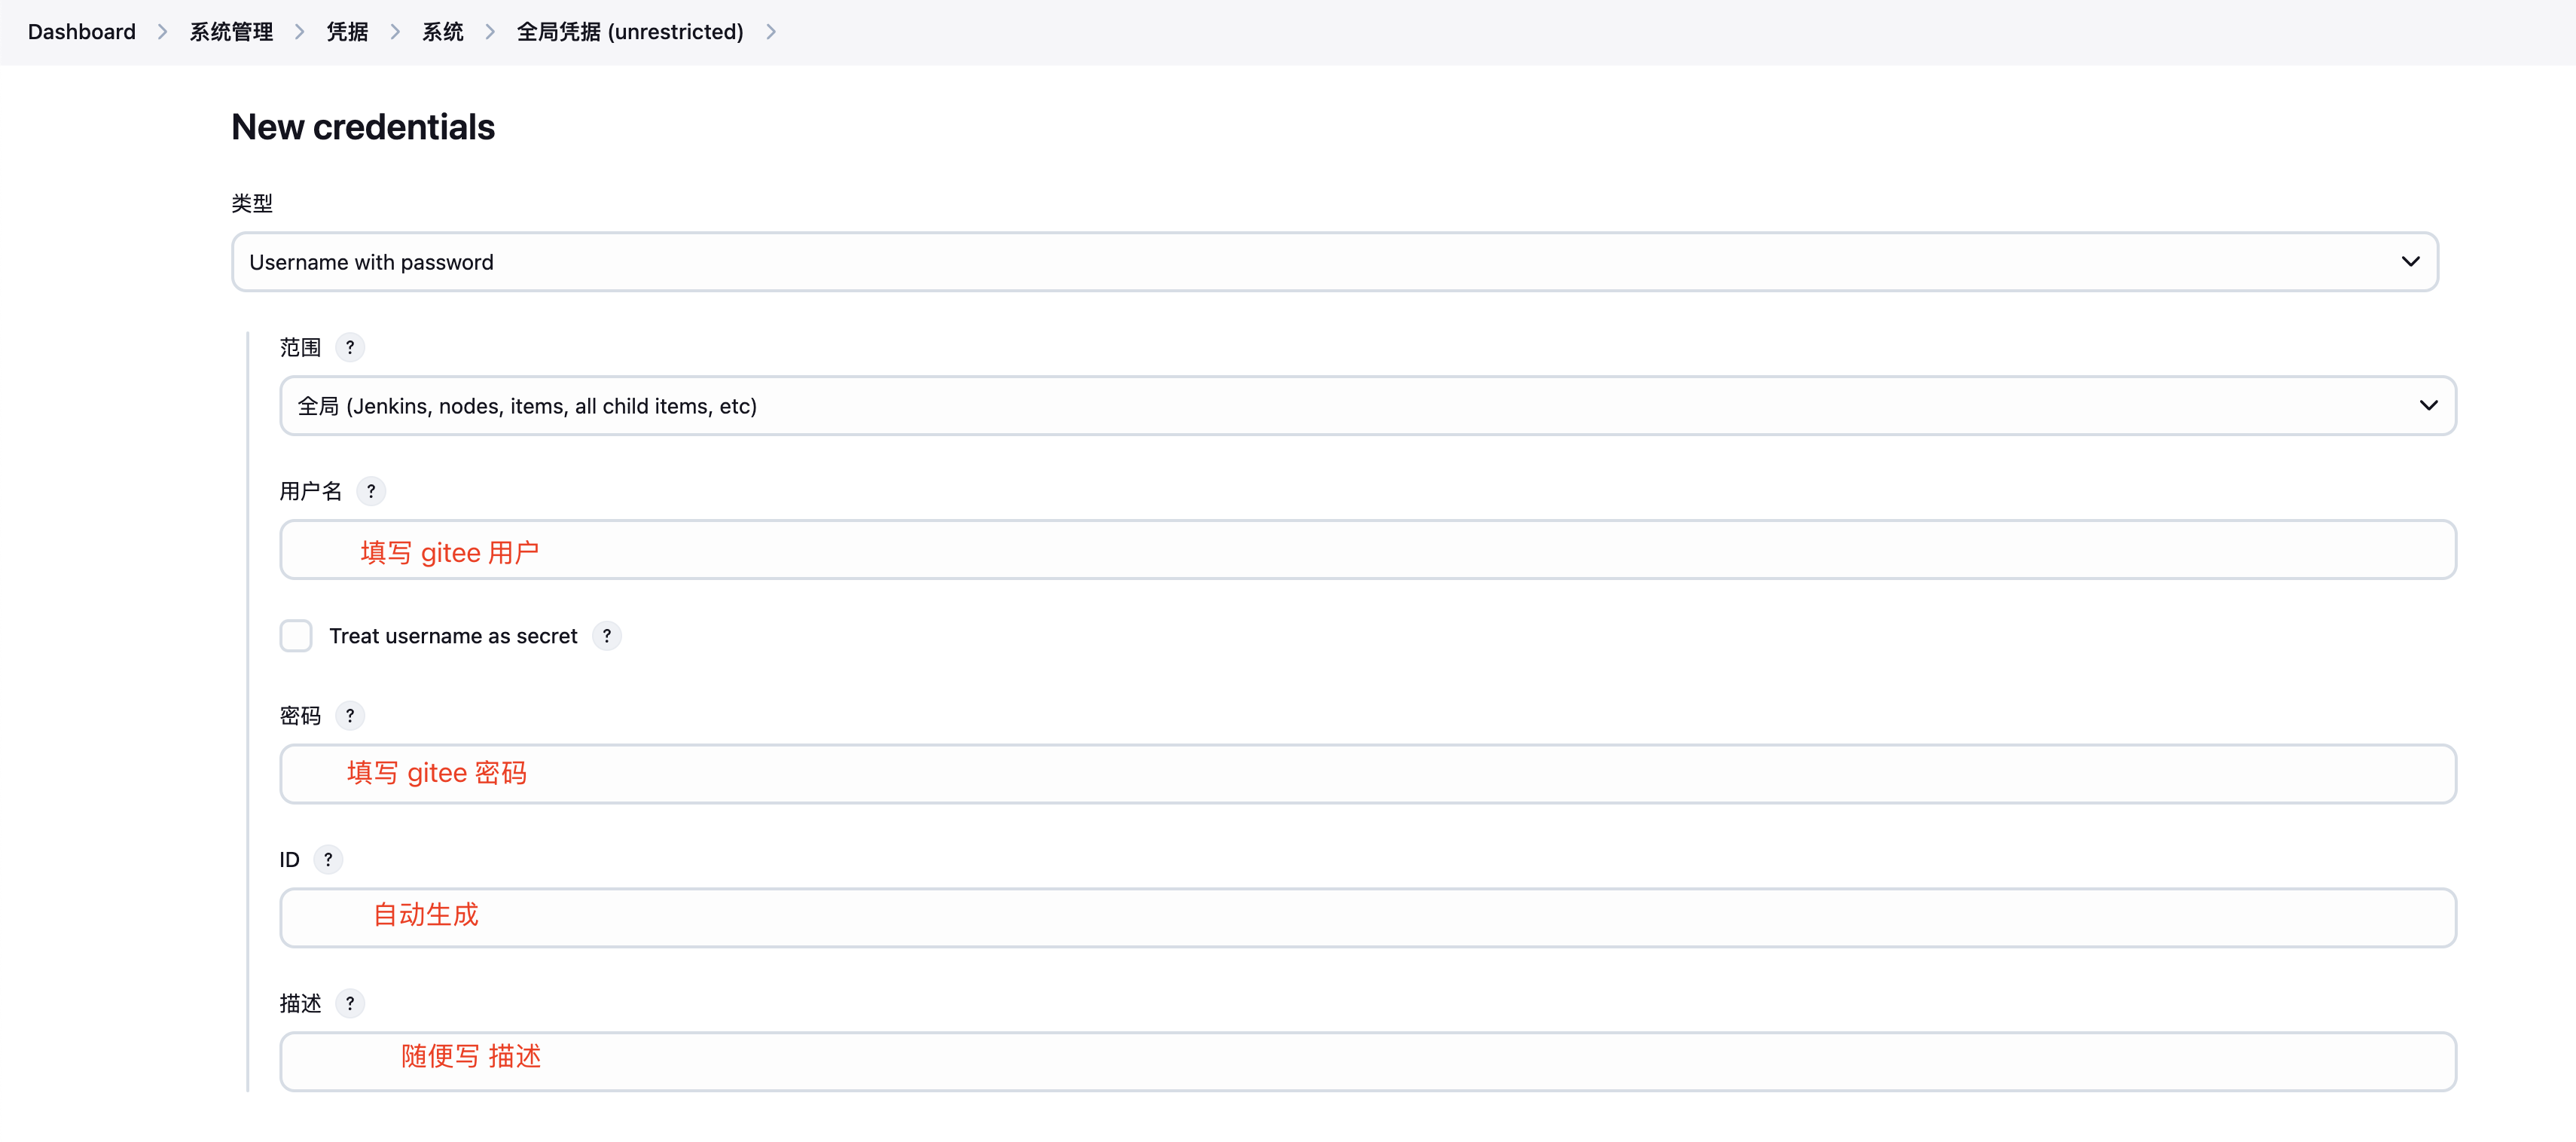This screenshot has width=2576, height=1142.
Task: Click the 描述 label text
Action: pyautogui.click(x=300, y=1003)
